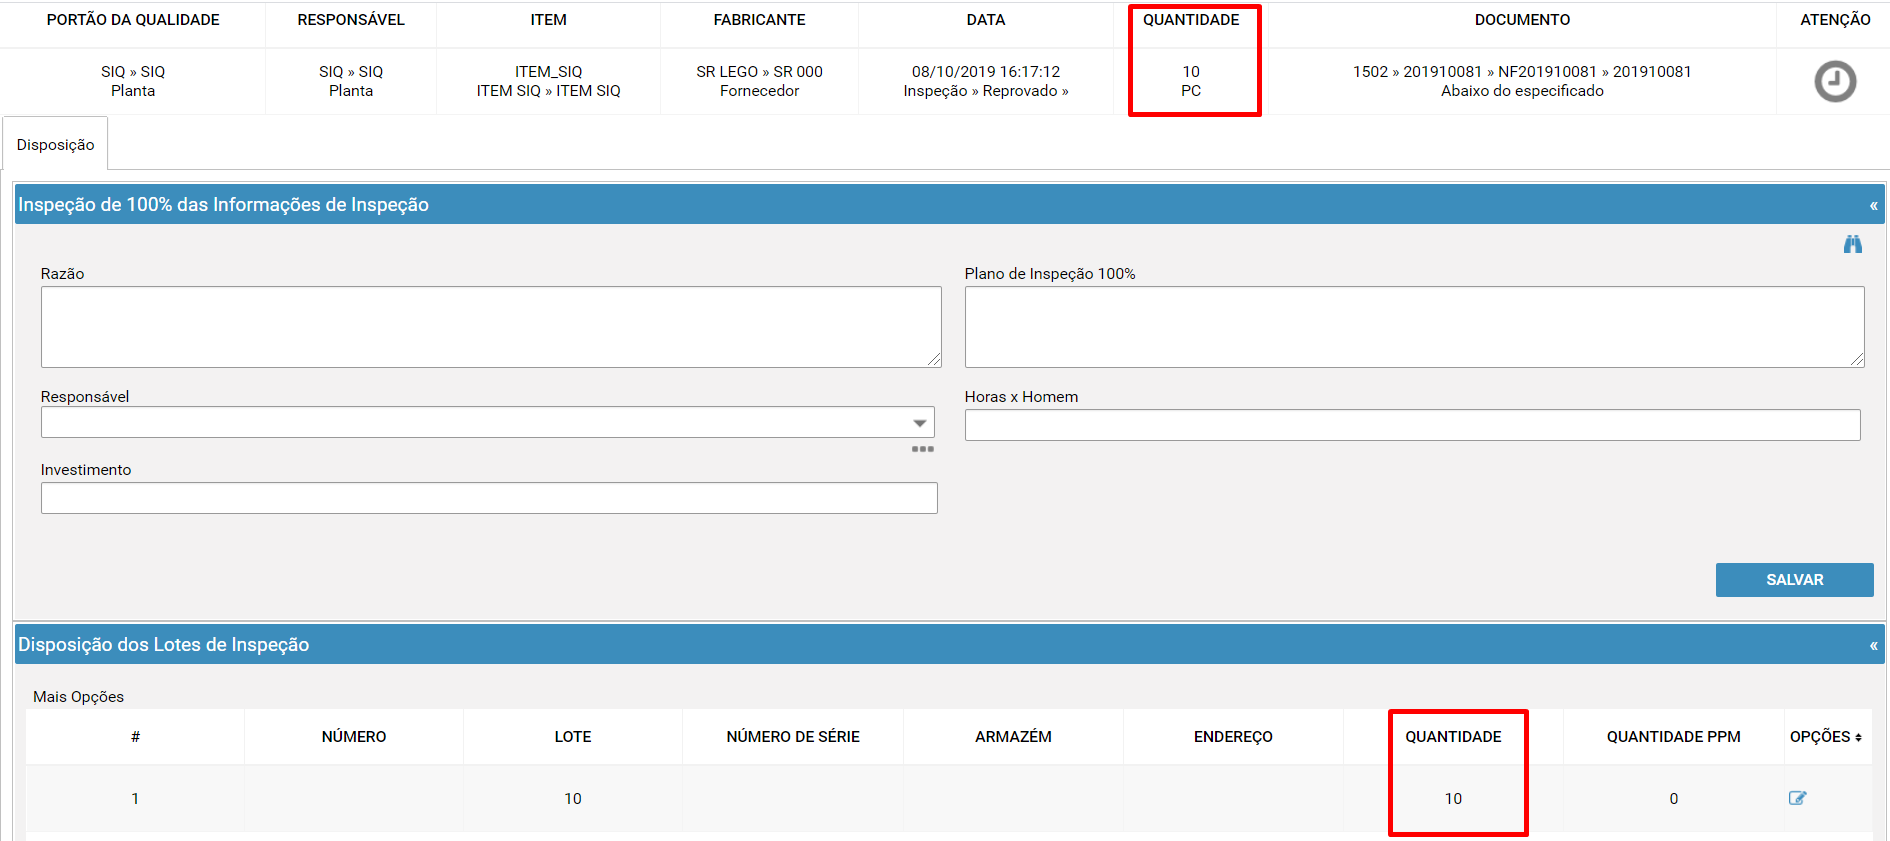1890x841 pixels.
Task: Click inside the Razão text area
Action: 491,327
